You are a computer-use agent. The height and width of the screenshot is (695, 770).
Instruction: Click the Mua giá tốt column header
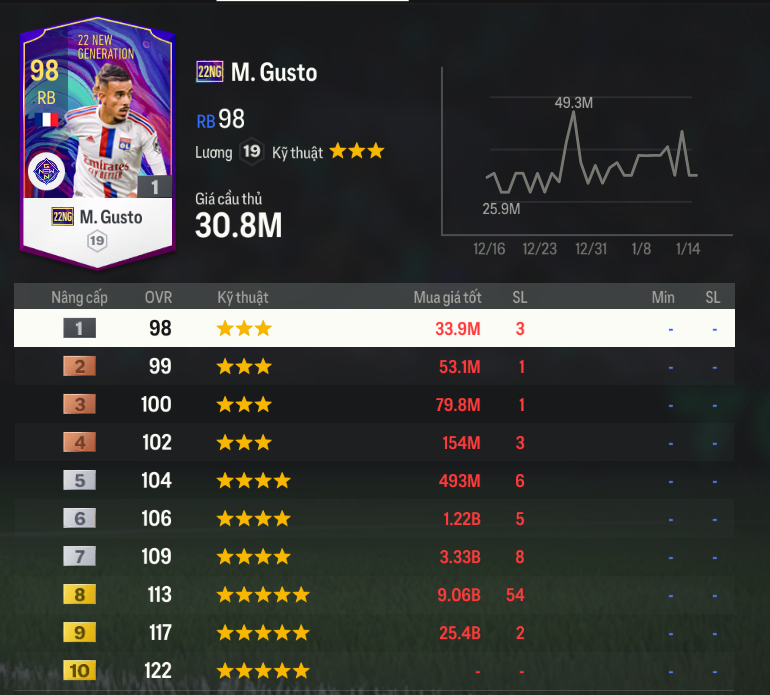(447, 297)
